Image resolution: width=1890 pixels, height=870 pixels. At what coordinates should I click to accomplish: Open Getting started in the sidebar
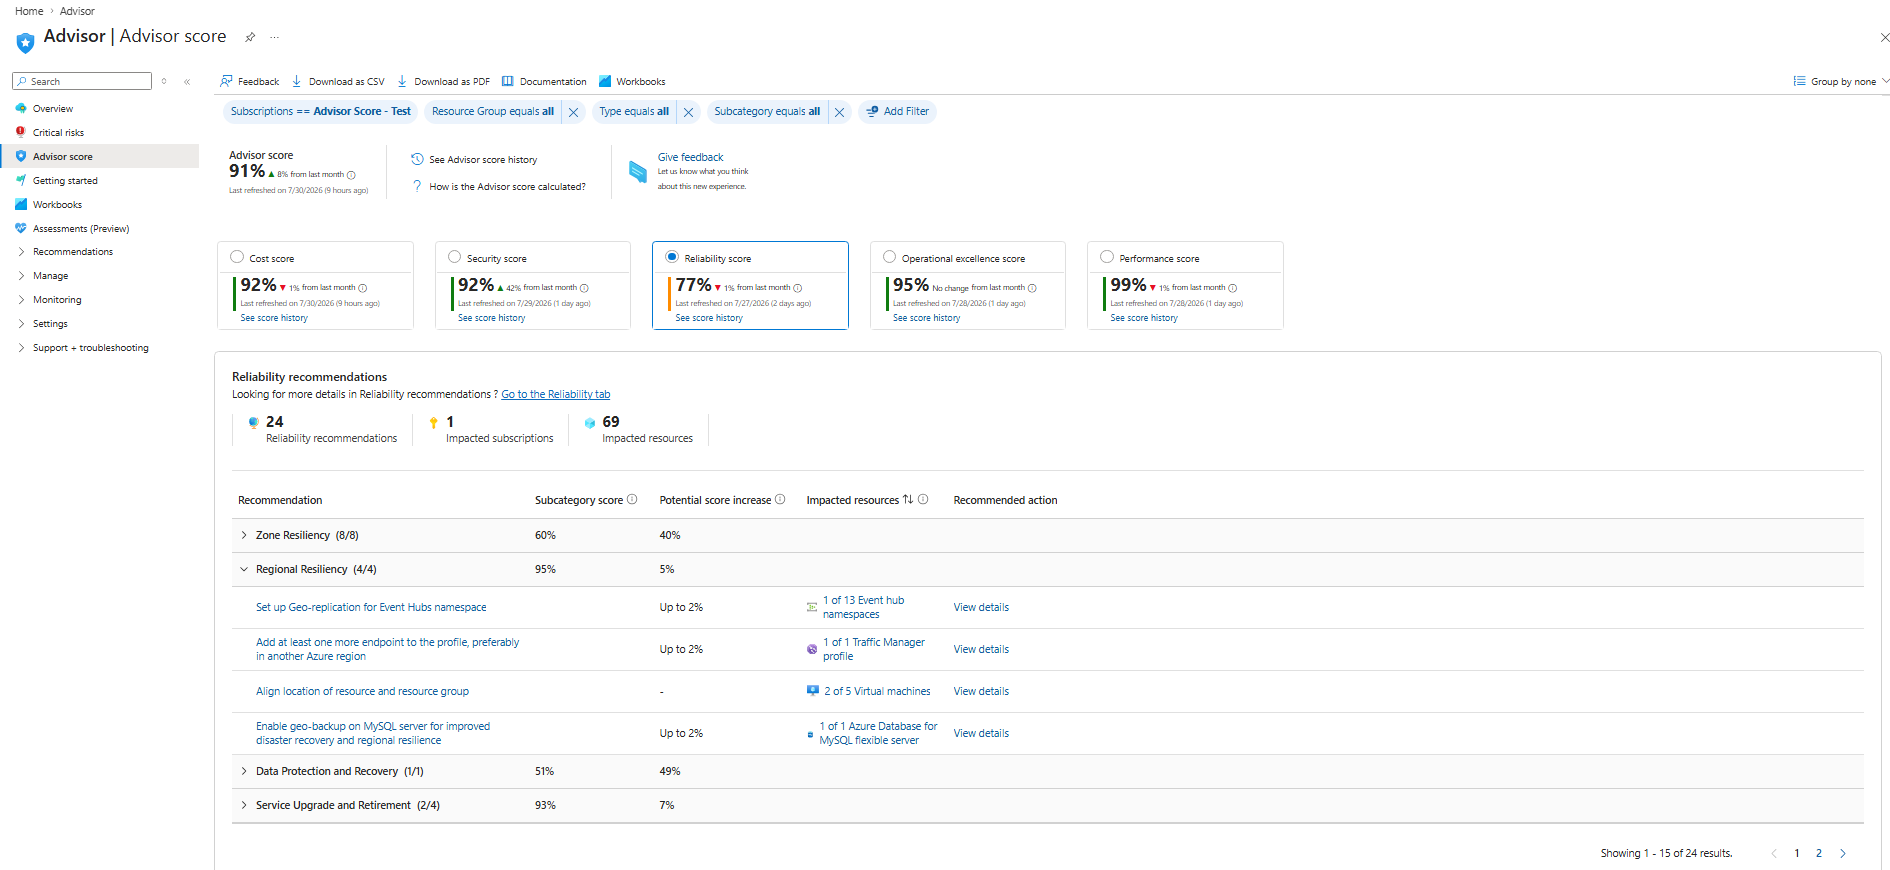[65, 181]
